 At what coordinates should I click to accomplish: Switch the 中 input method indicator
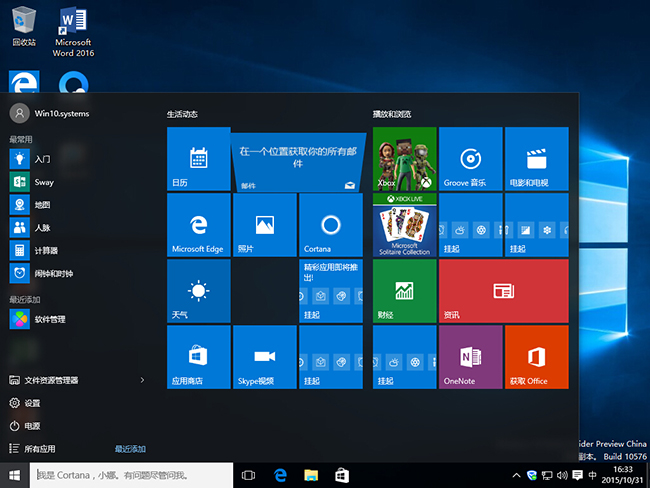click(x=592, y=475)
